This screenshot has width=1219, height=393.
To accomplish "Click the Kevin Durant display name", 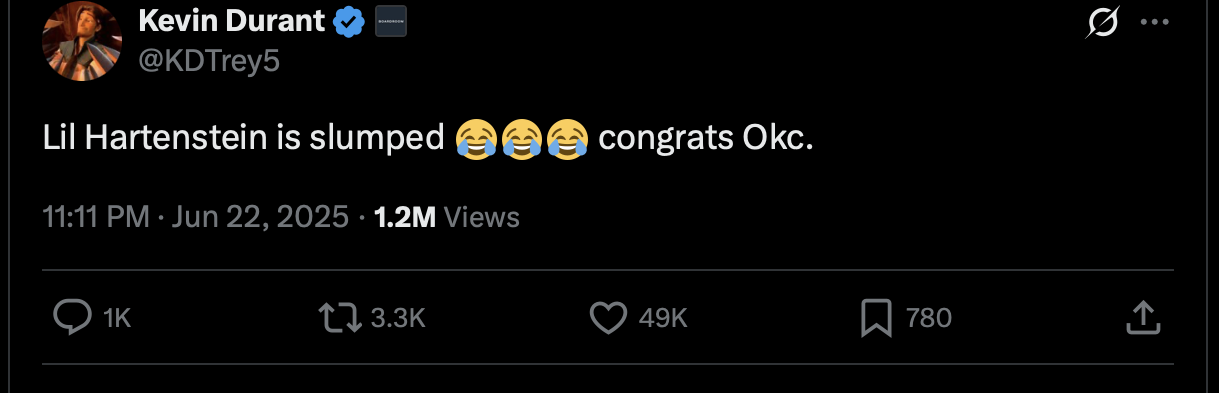I will pyautogui.click(x=231, y=19).
